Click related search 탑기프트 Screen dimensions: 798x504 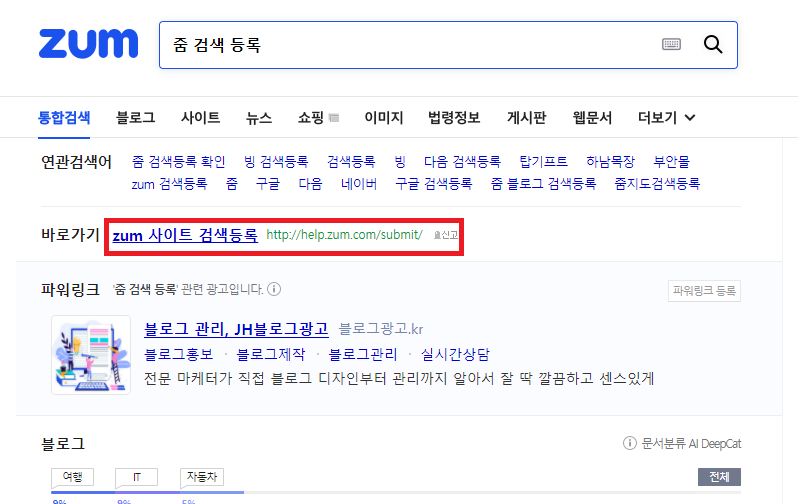click(544, 162)
